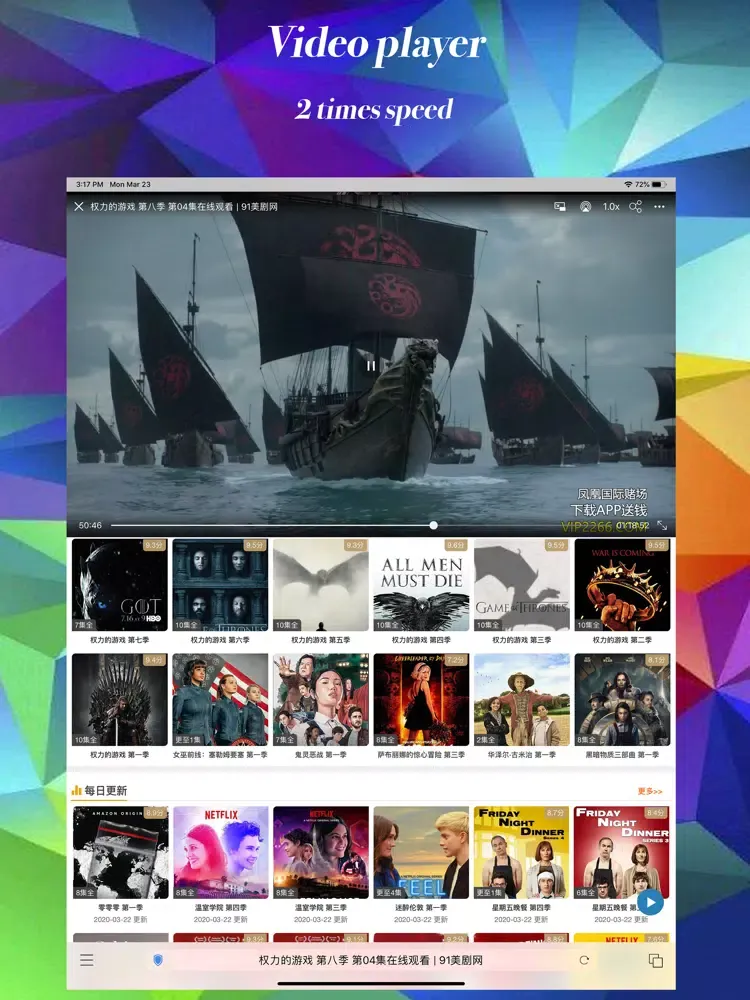Open 权力的游戏 第三季 poster
This screenshot has width=750, height=1000.
[x=522, y=585]
